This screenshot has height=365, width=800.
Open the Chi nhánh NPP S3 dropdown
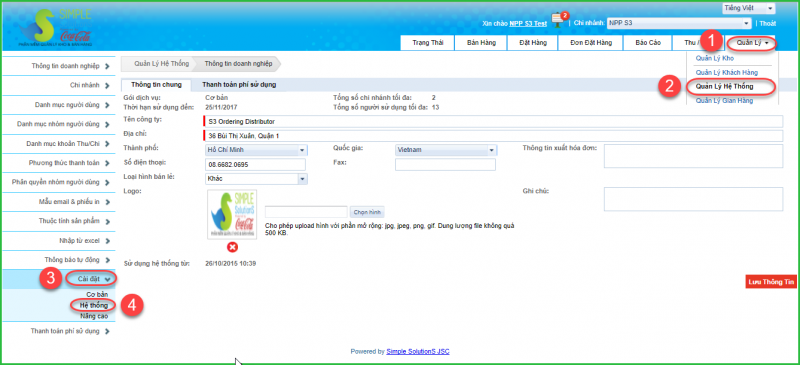679,23
